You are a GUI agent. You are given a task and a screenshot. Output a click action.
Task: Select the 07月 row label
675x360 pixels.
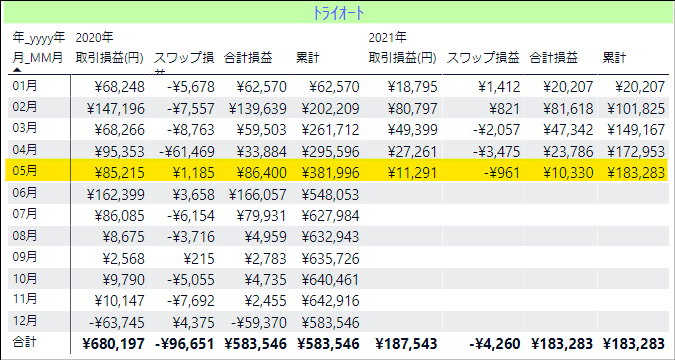pyautogui.click(x=25, y=214)
